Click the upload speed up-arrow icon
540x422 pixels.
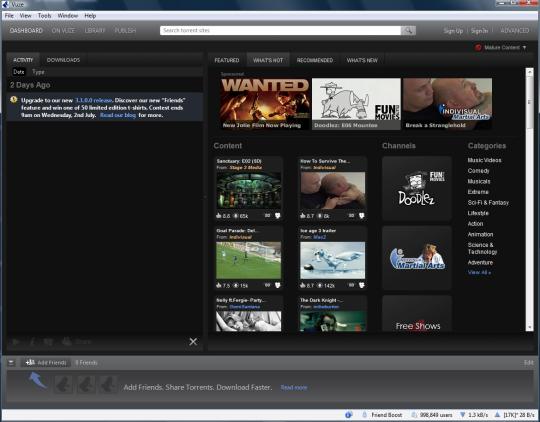(497, 415)
